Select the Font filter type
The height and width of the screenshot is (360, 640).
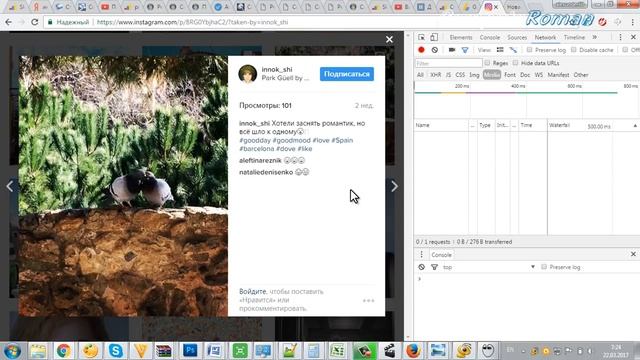510,75
